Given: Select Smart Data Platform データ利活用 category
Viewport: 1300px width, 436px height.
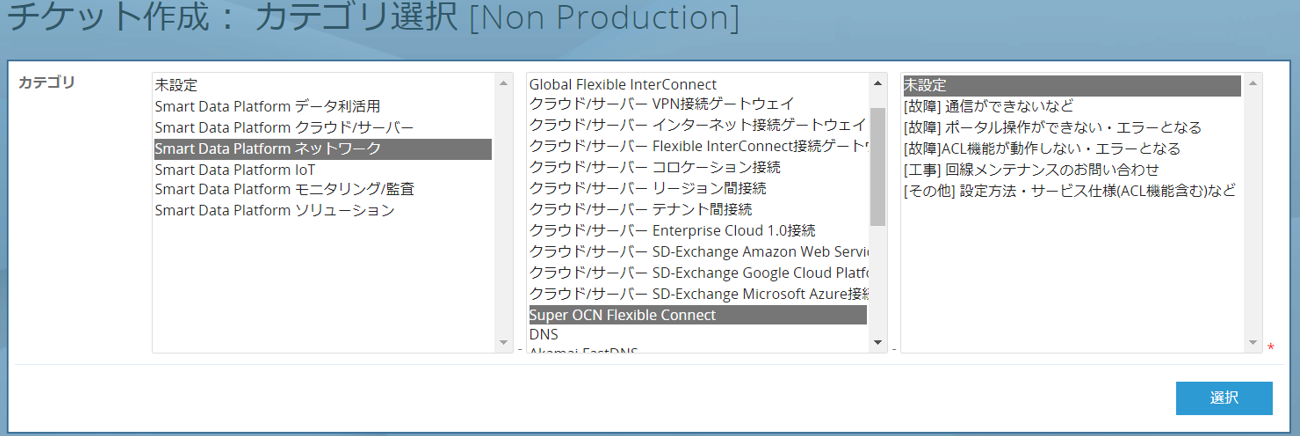Looking at the screenshot, I should point(267,106).
